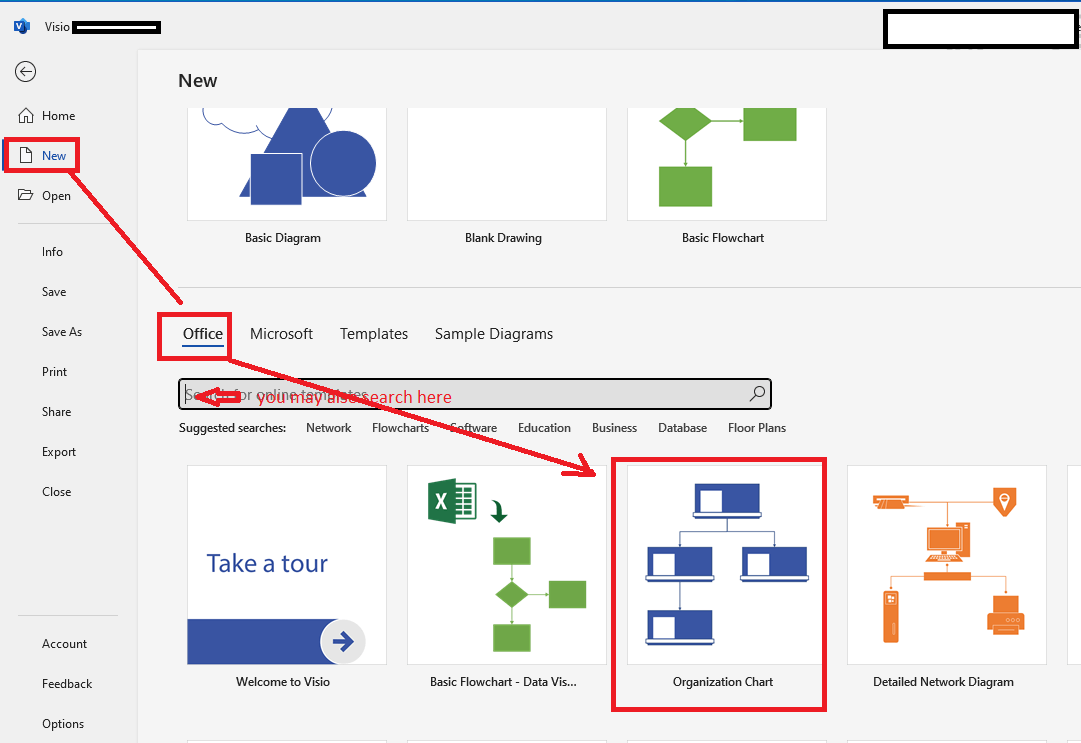The height and width of the screenshot is (743, 1081).
Task: Click the Open folder icon
Action: [x=26, y=195]
